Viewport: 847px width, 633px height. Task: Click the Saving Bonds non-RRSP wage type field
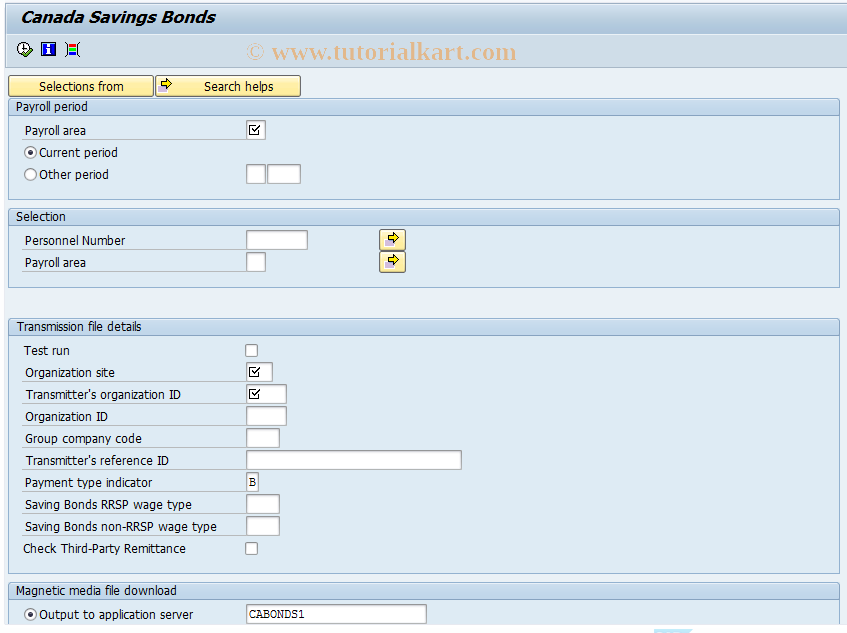pos(263,526)
